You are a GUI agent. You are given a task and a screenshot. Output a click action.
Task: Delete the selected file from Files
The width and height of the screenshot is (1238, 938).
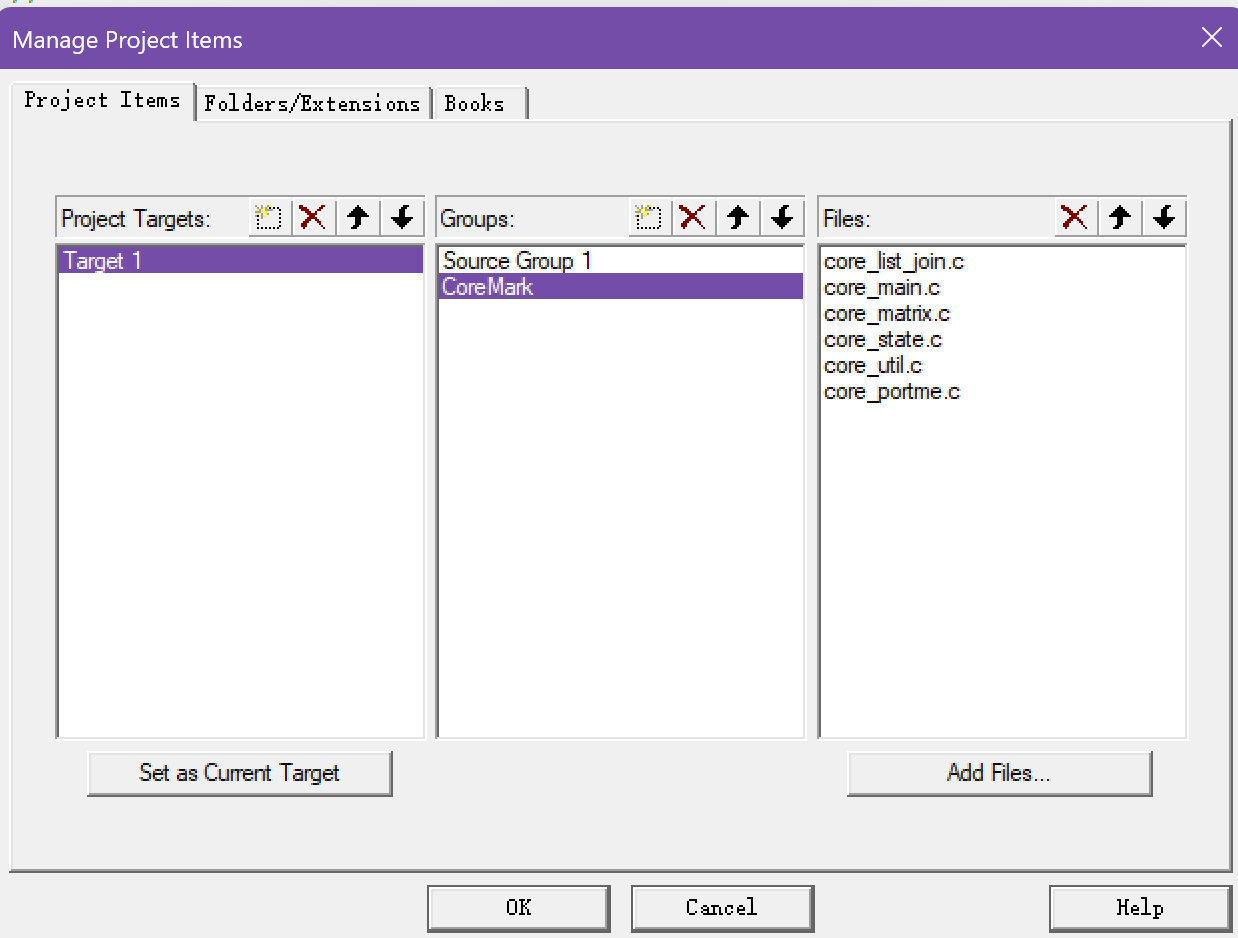[1075, 217]
